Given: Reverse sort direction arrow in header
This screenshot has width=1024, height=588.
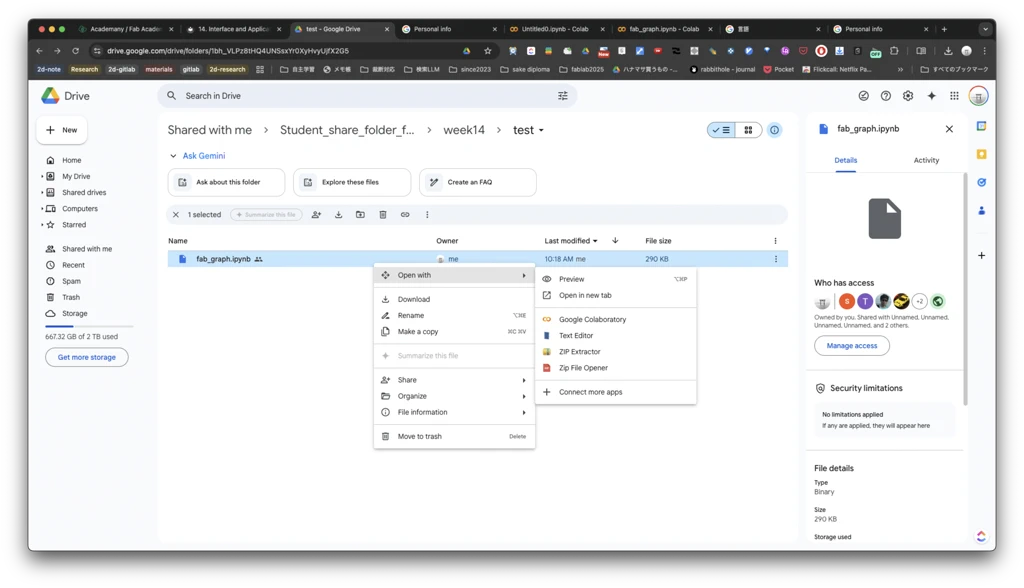Looking at the screenshot, I should (x=615, y=240).
